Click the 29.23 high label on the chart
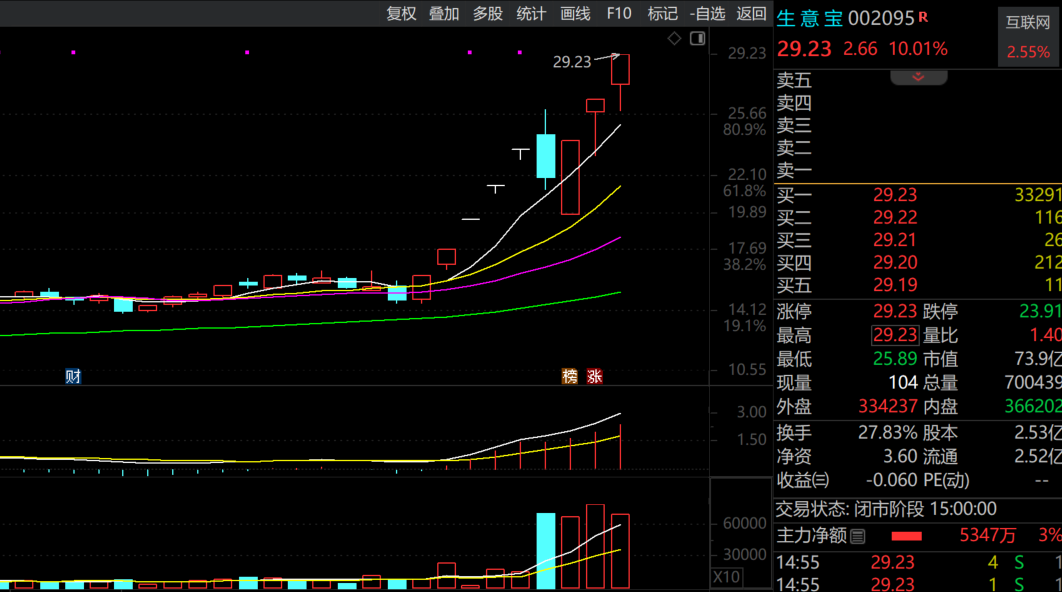The image size is (1062, 592). click(572, 62)
